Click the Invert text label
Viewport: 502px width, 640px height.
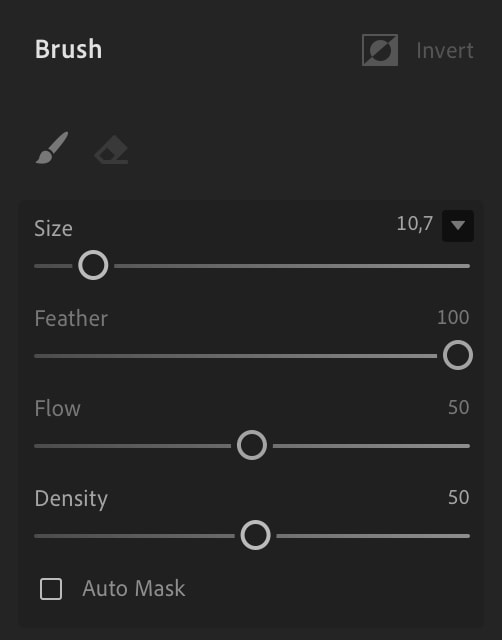[x=445, y=51]
